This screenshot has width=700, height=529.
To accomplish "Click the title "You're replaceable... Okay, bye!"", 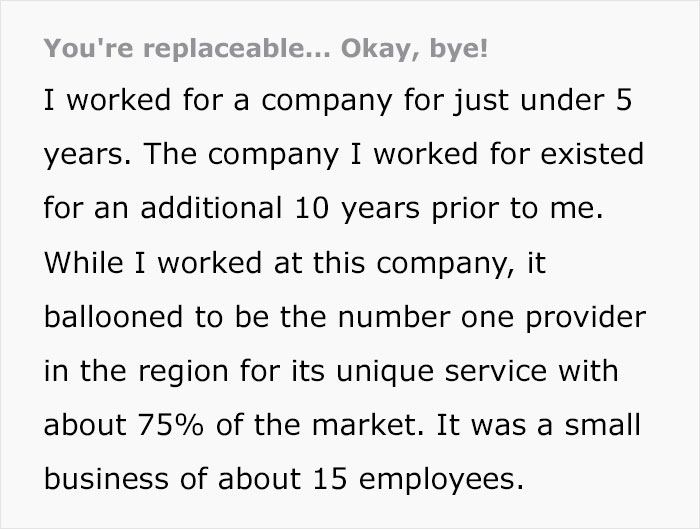I will [267, 49].
